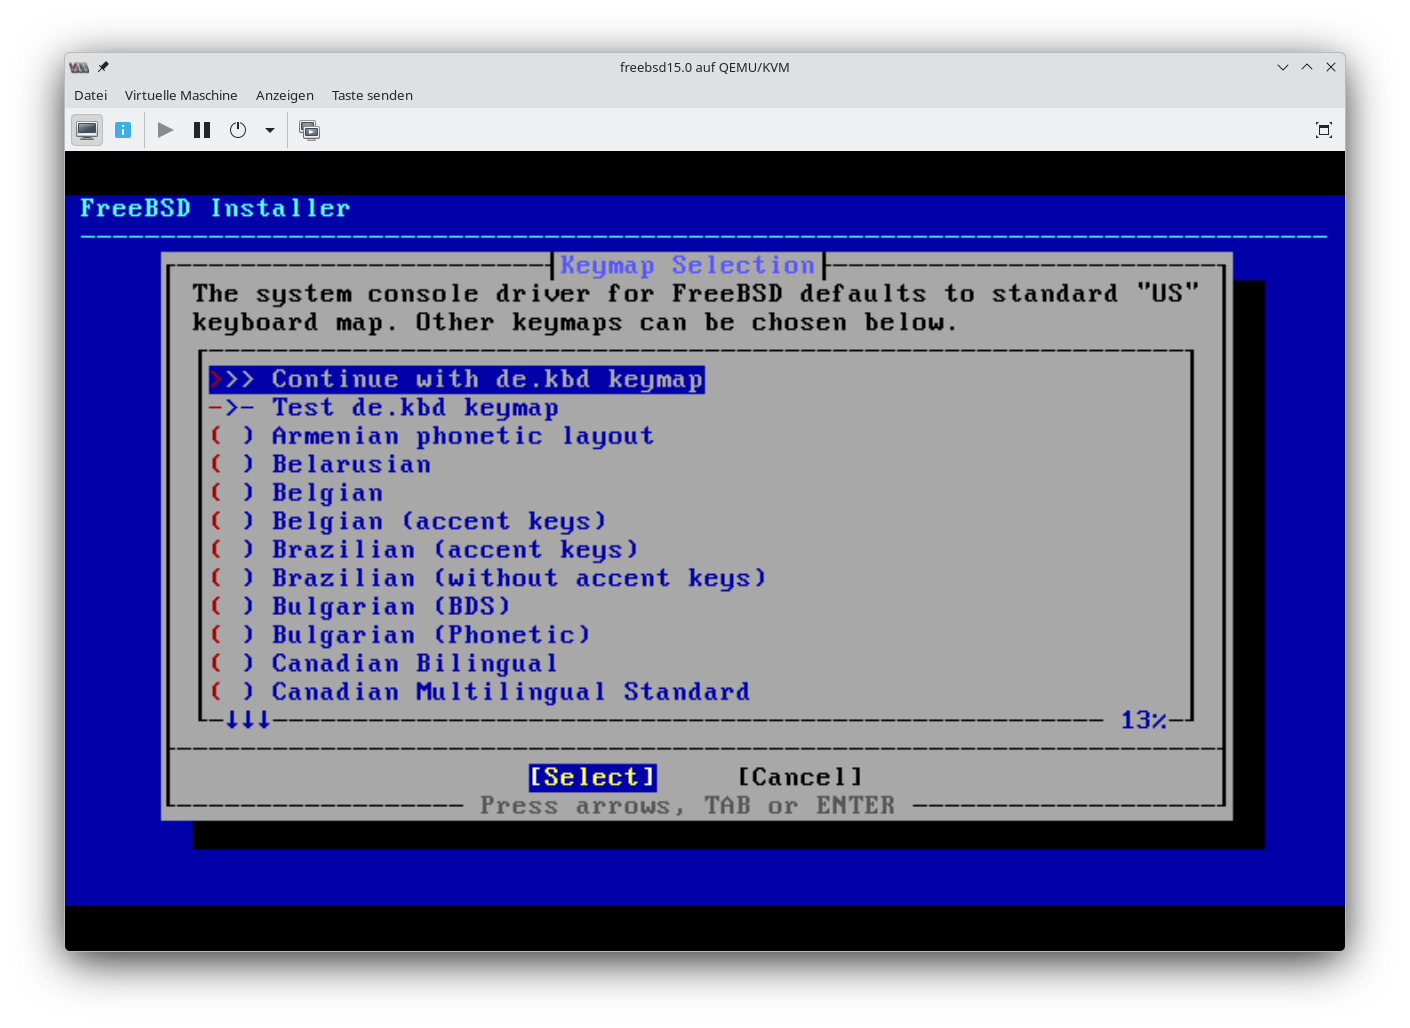Open the snapshots manager icon

310,130
